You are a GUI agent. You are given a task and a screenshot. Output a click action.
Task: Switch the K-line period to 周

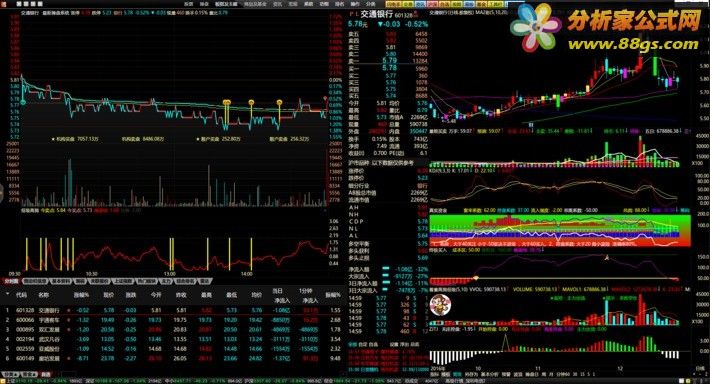click(545, 374)
